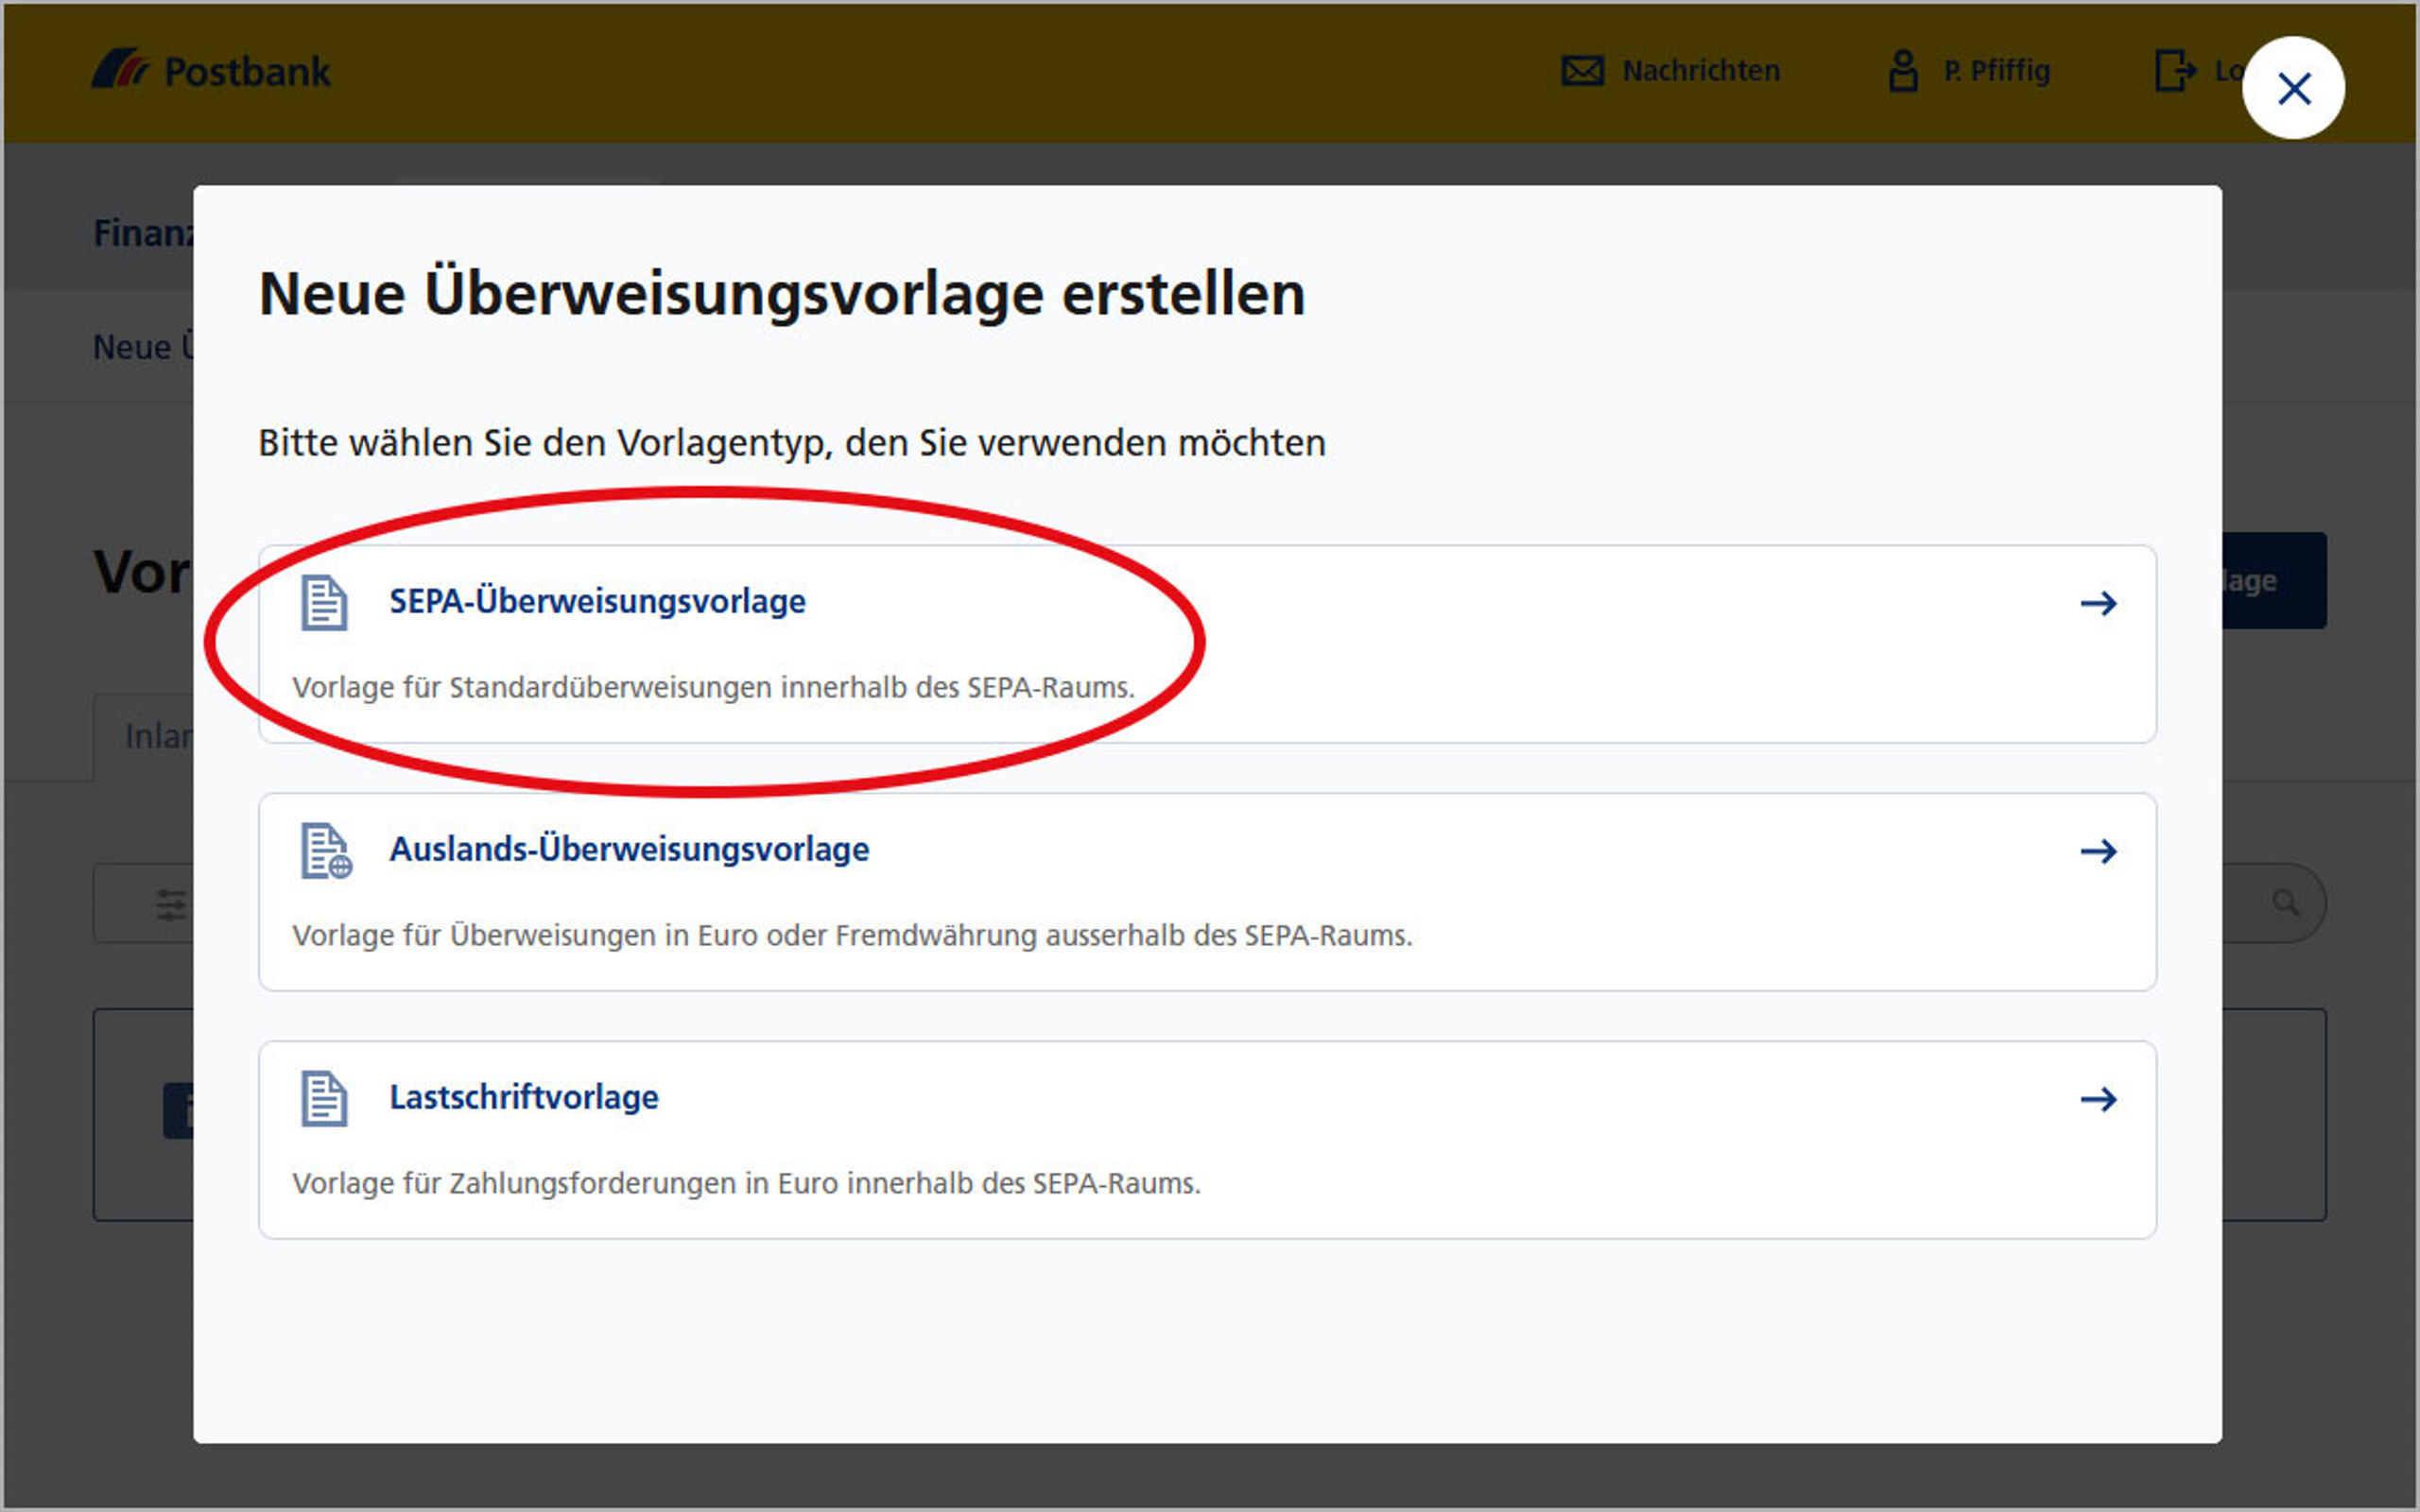Click the arrow on the SEPA-Überweisungsvorlage card

[x=2098, y=603]
